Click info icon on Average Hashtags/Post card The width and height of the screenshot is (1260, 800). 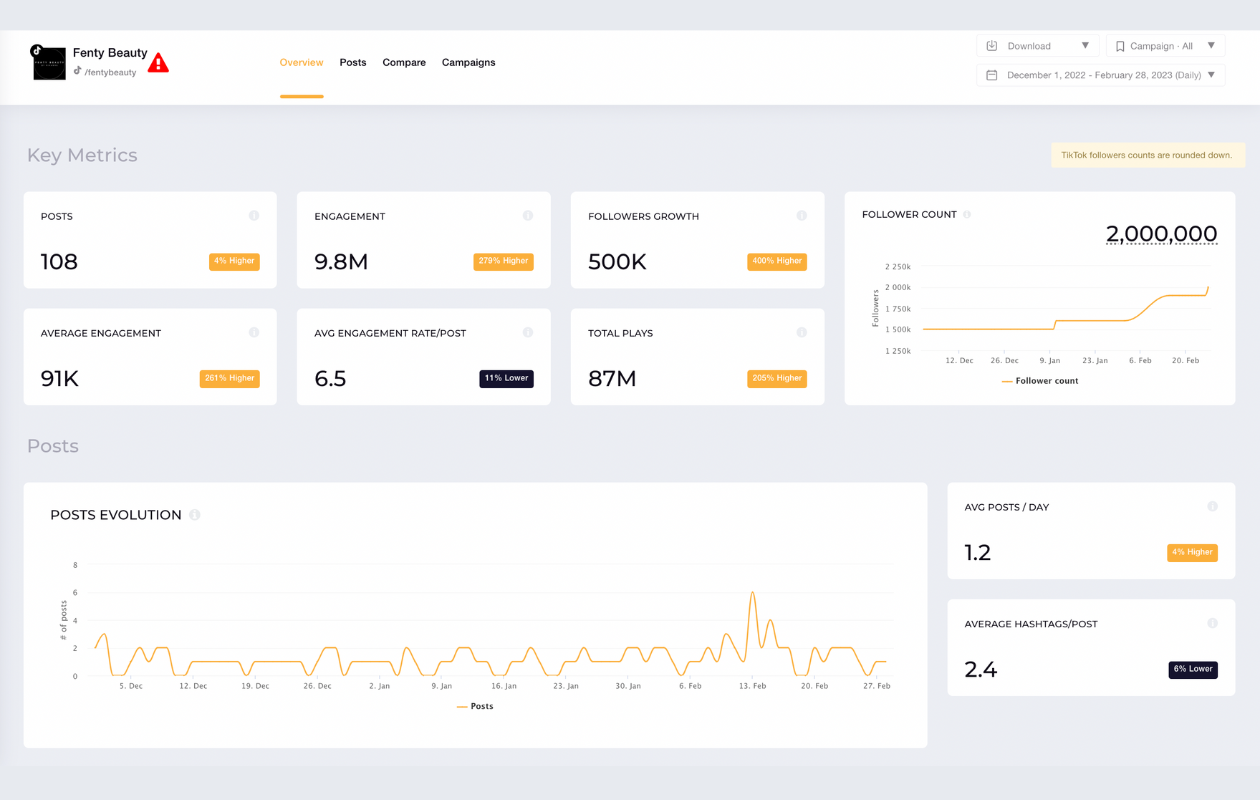[x=1213, y=623]
